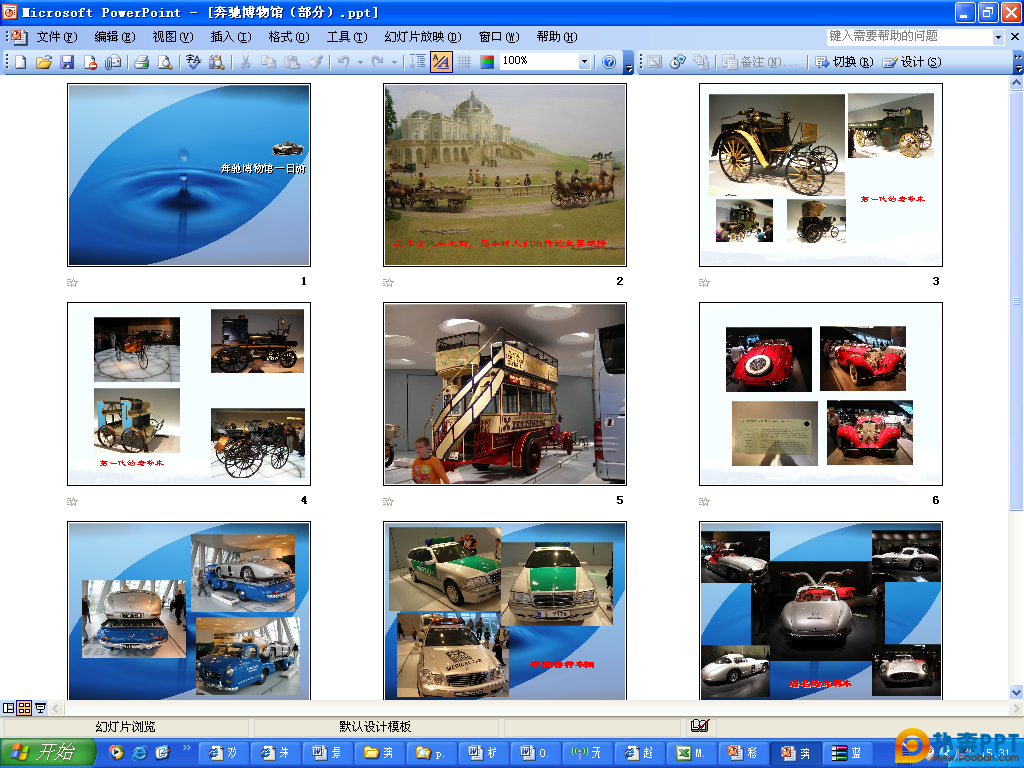Click the Paste clipboard icon
Image resolution: width=1024 pixels, height=768 pixels.
pos(292,62)
